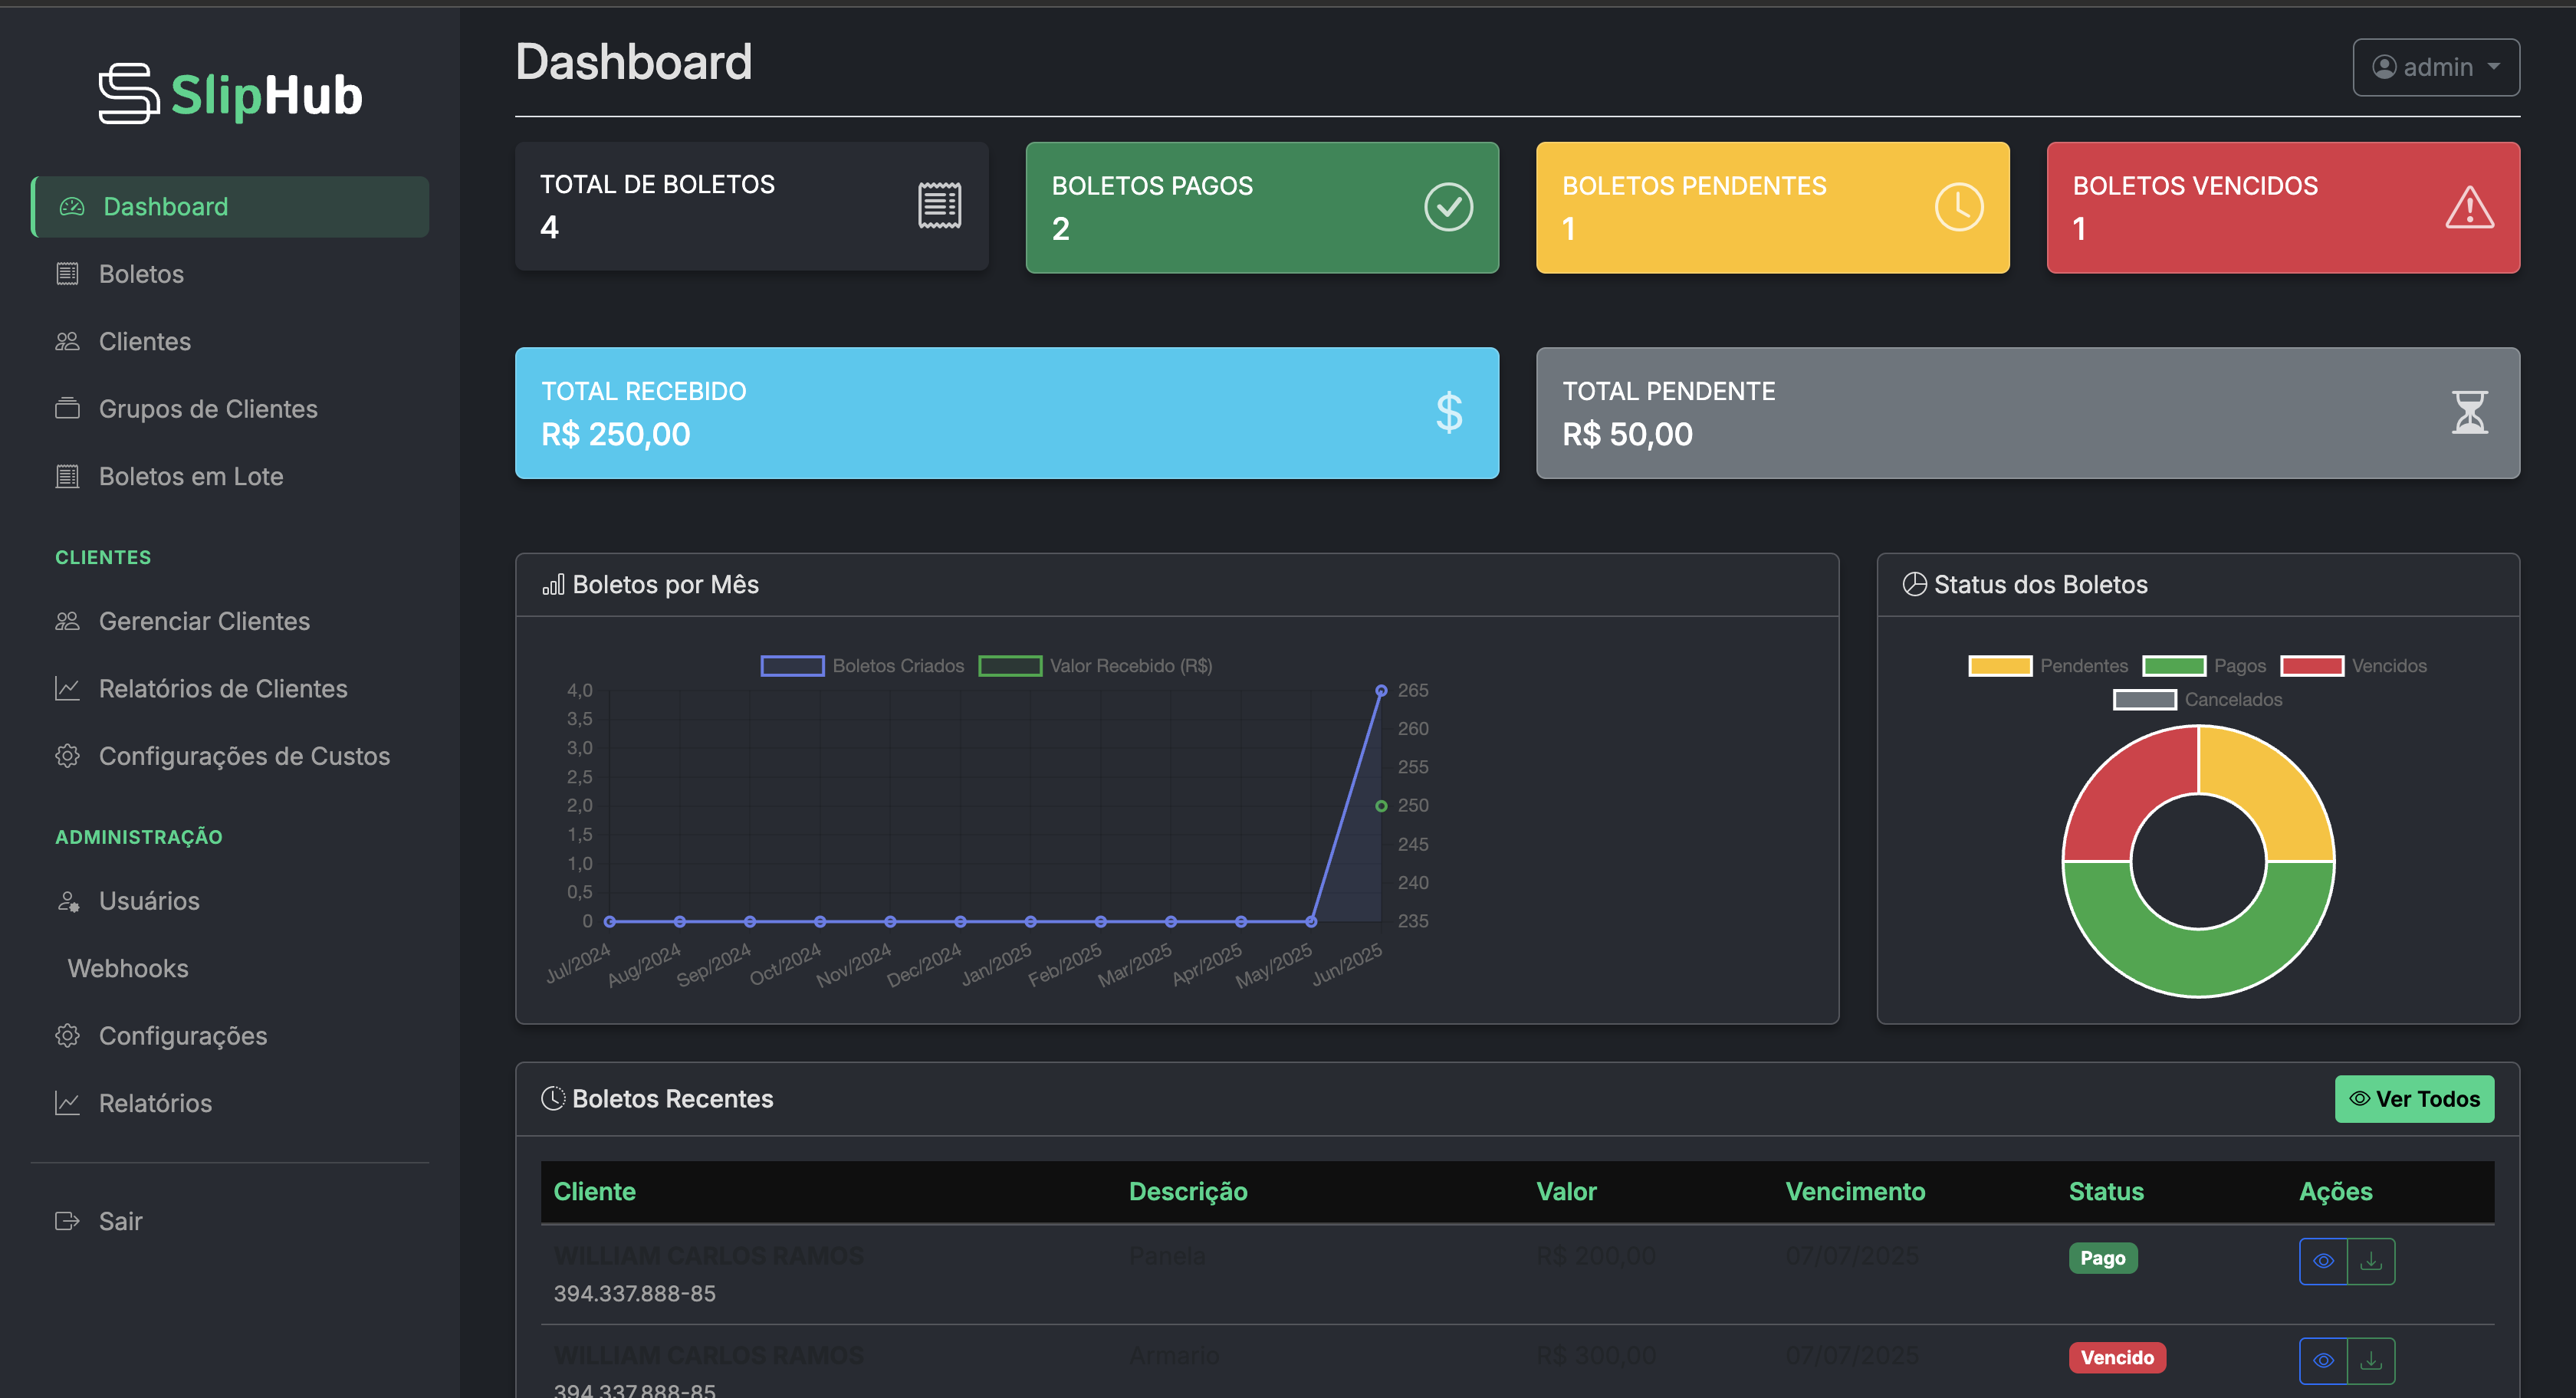The width and height of the screenshot is (2576, 1398).
Task: Go to Grupos de Clientes
Action: tap(207, 408)
